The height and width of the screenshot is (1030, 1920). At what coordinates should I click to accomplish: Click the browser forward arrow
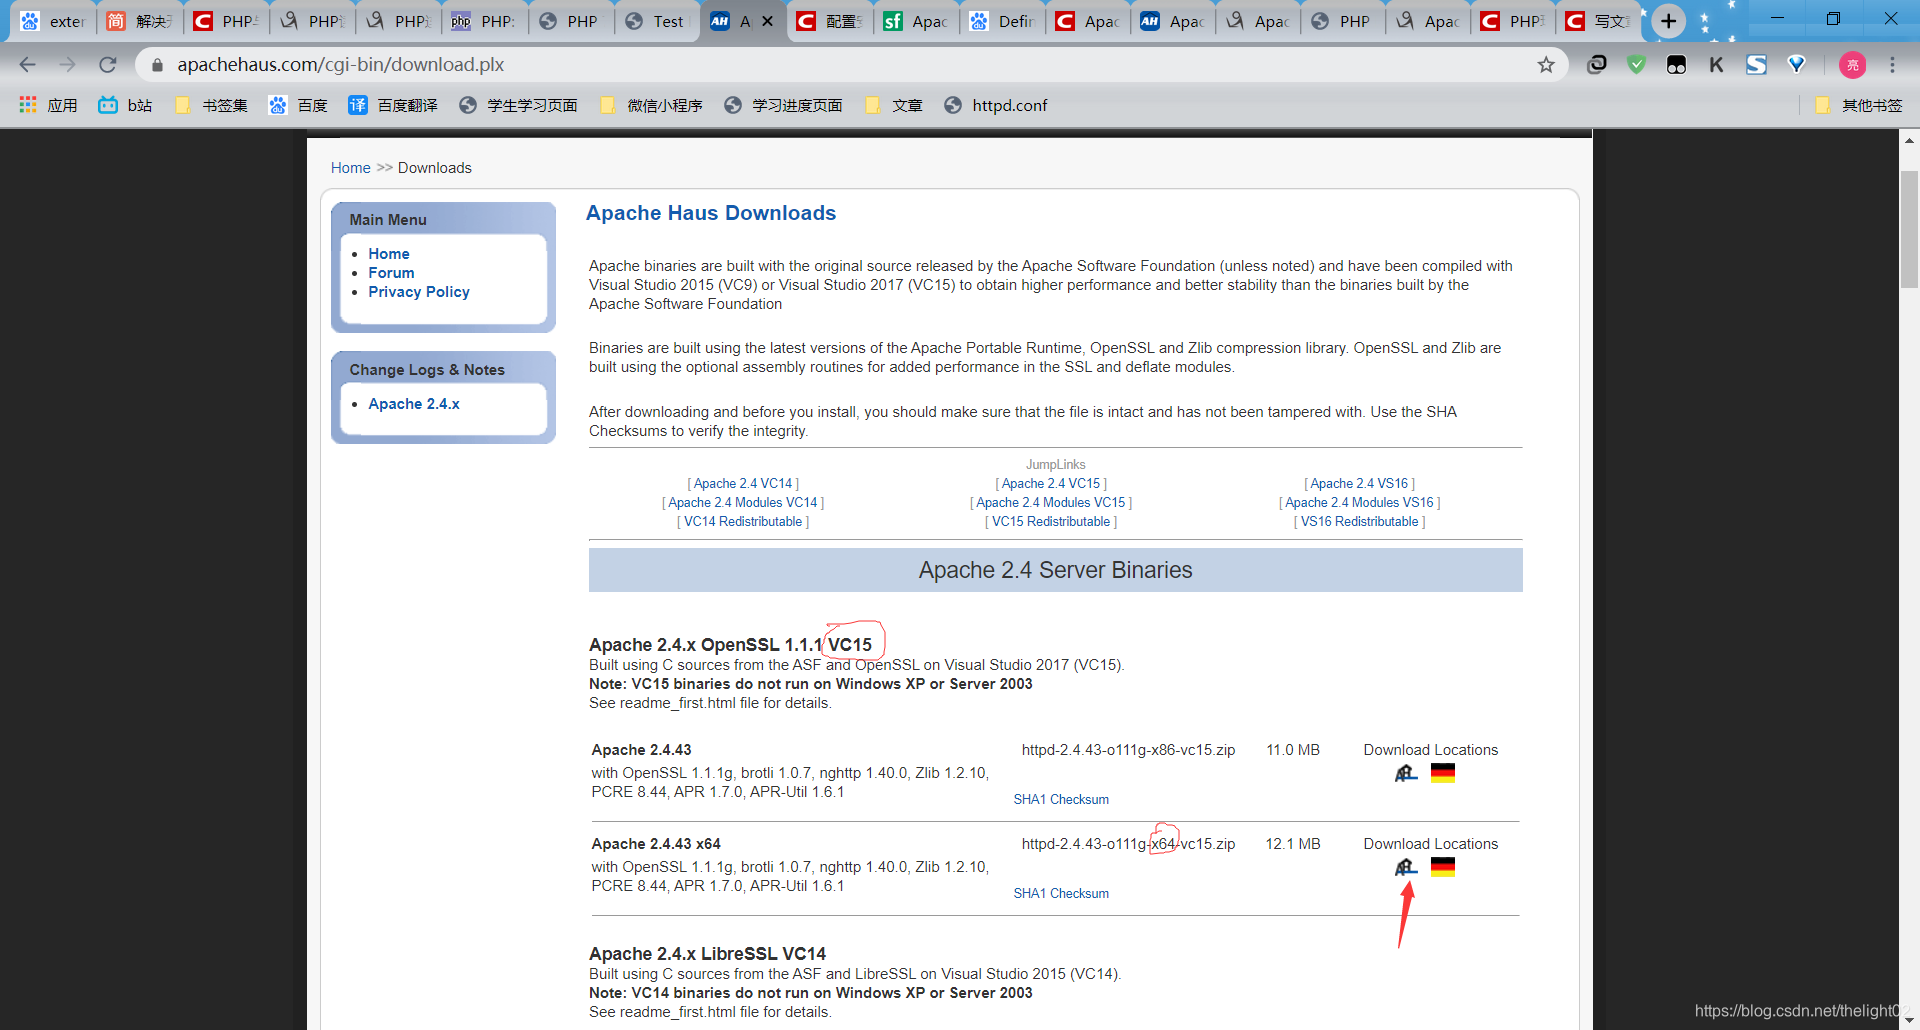click(x=67, y=65)
